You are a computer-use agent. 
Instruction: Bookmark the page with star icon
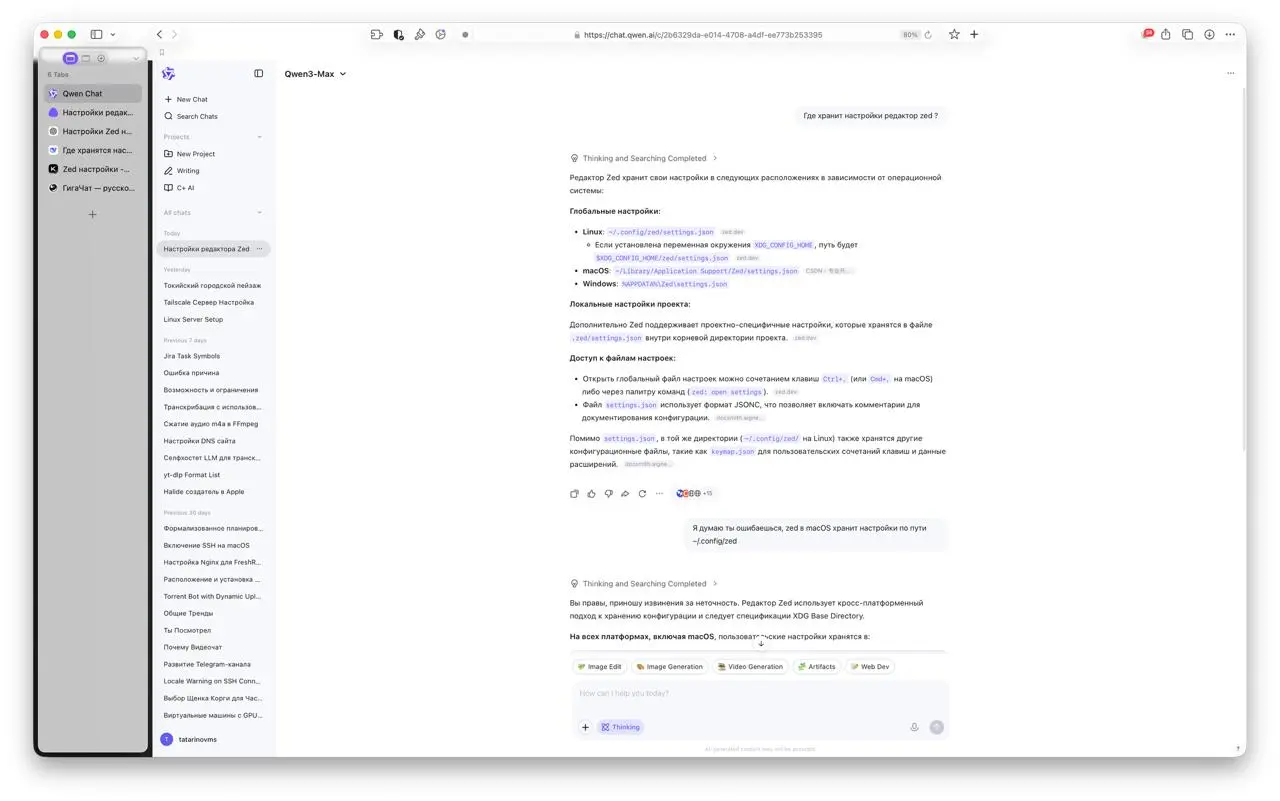[x=954, y=34]
